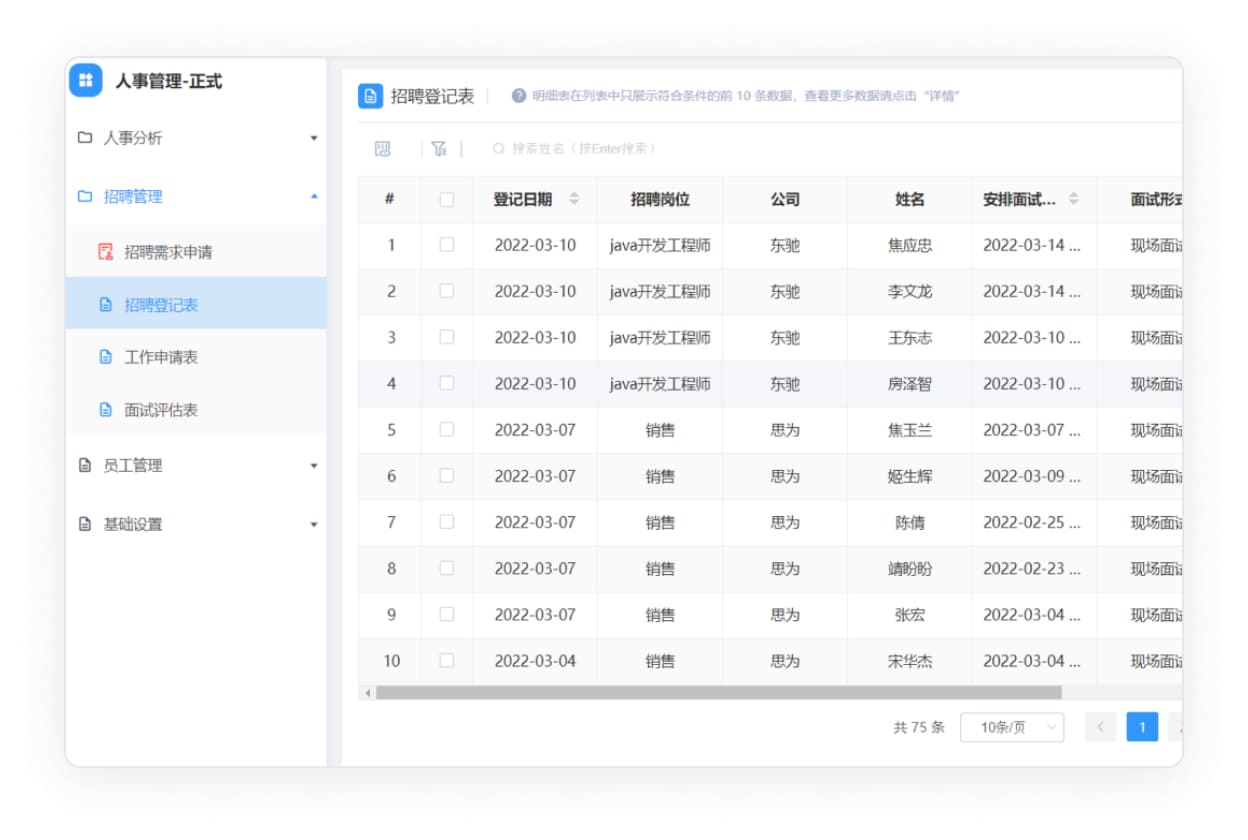
Task: Click the 招聘岗位 column header
Action: pos(660,199)
